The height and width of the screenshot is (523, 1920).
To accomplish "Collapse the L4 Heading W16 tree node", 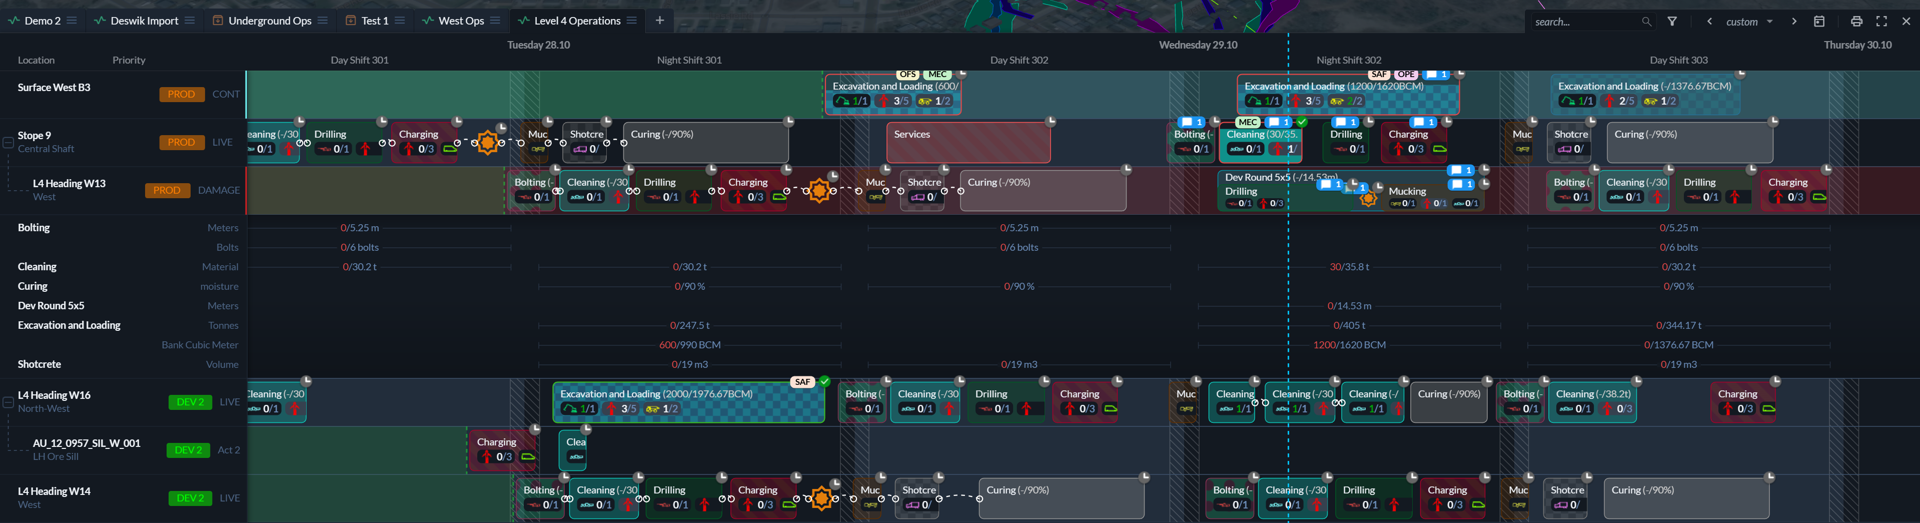I will (x=8, y=402).
